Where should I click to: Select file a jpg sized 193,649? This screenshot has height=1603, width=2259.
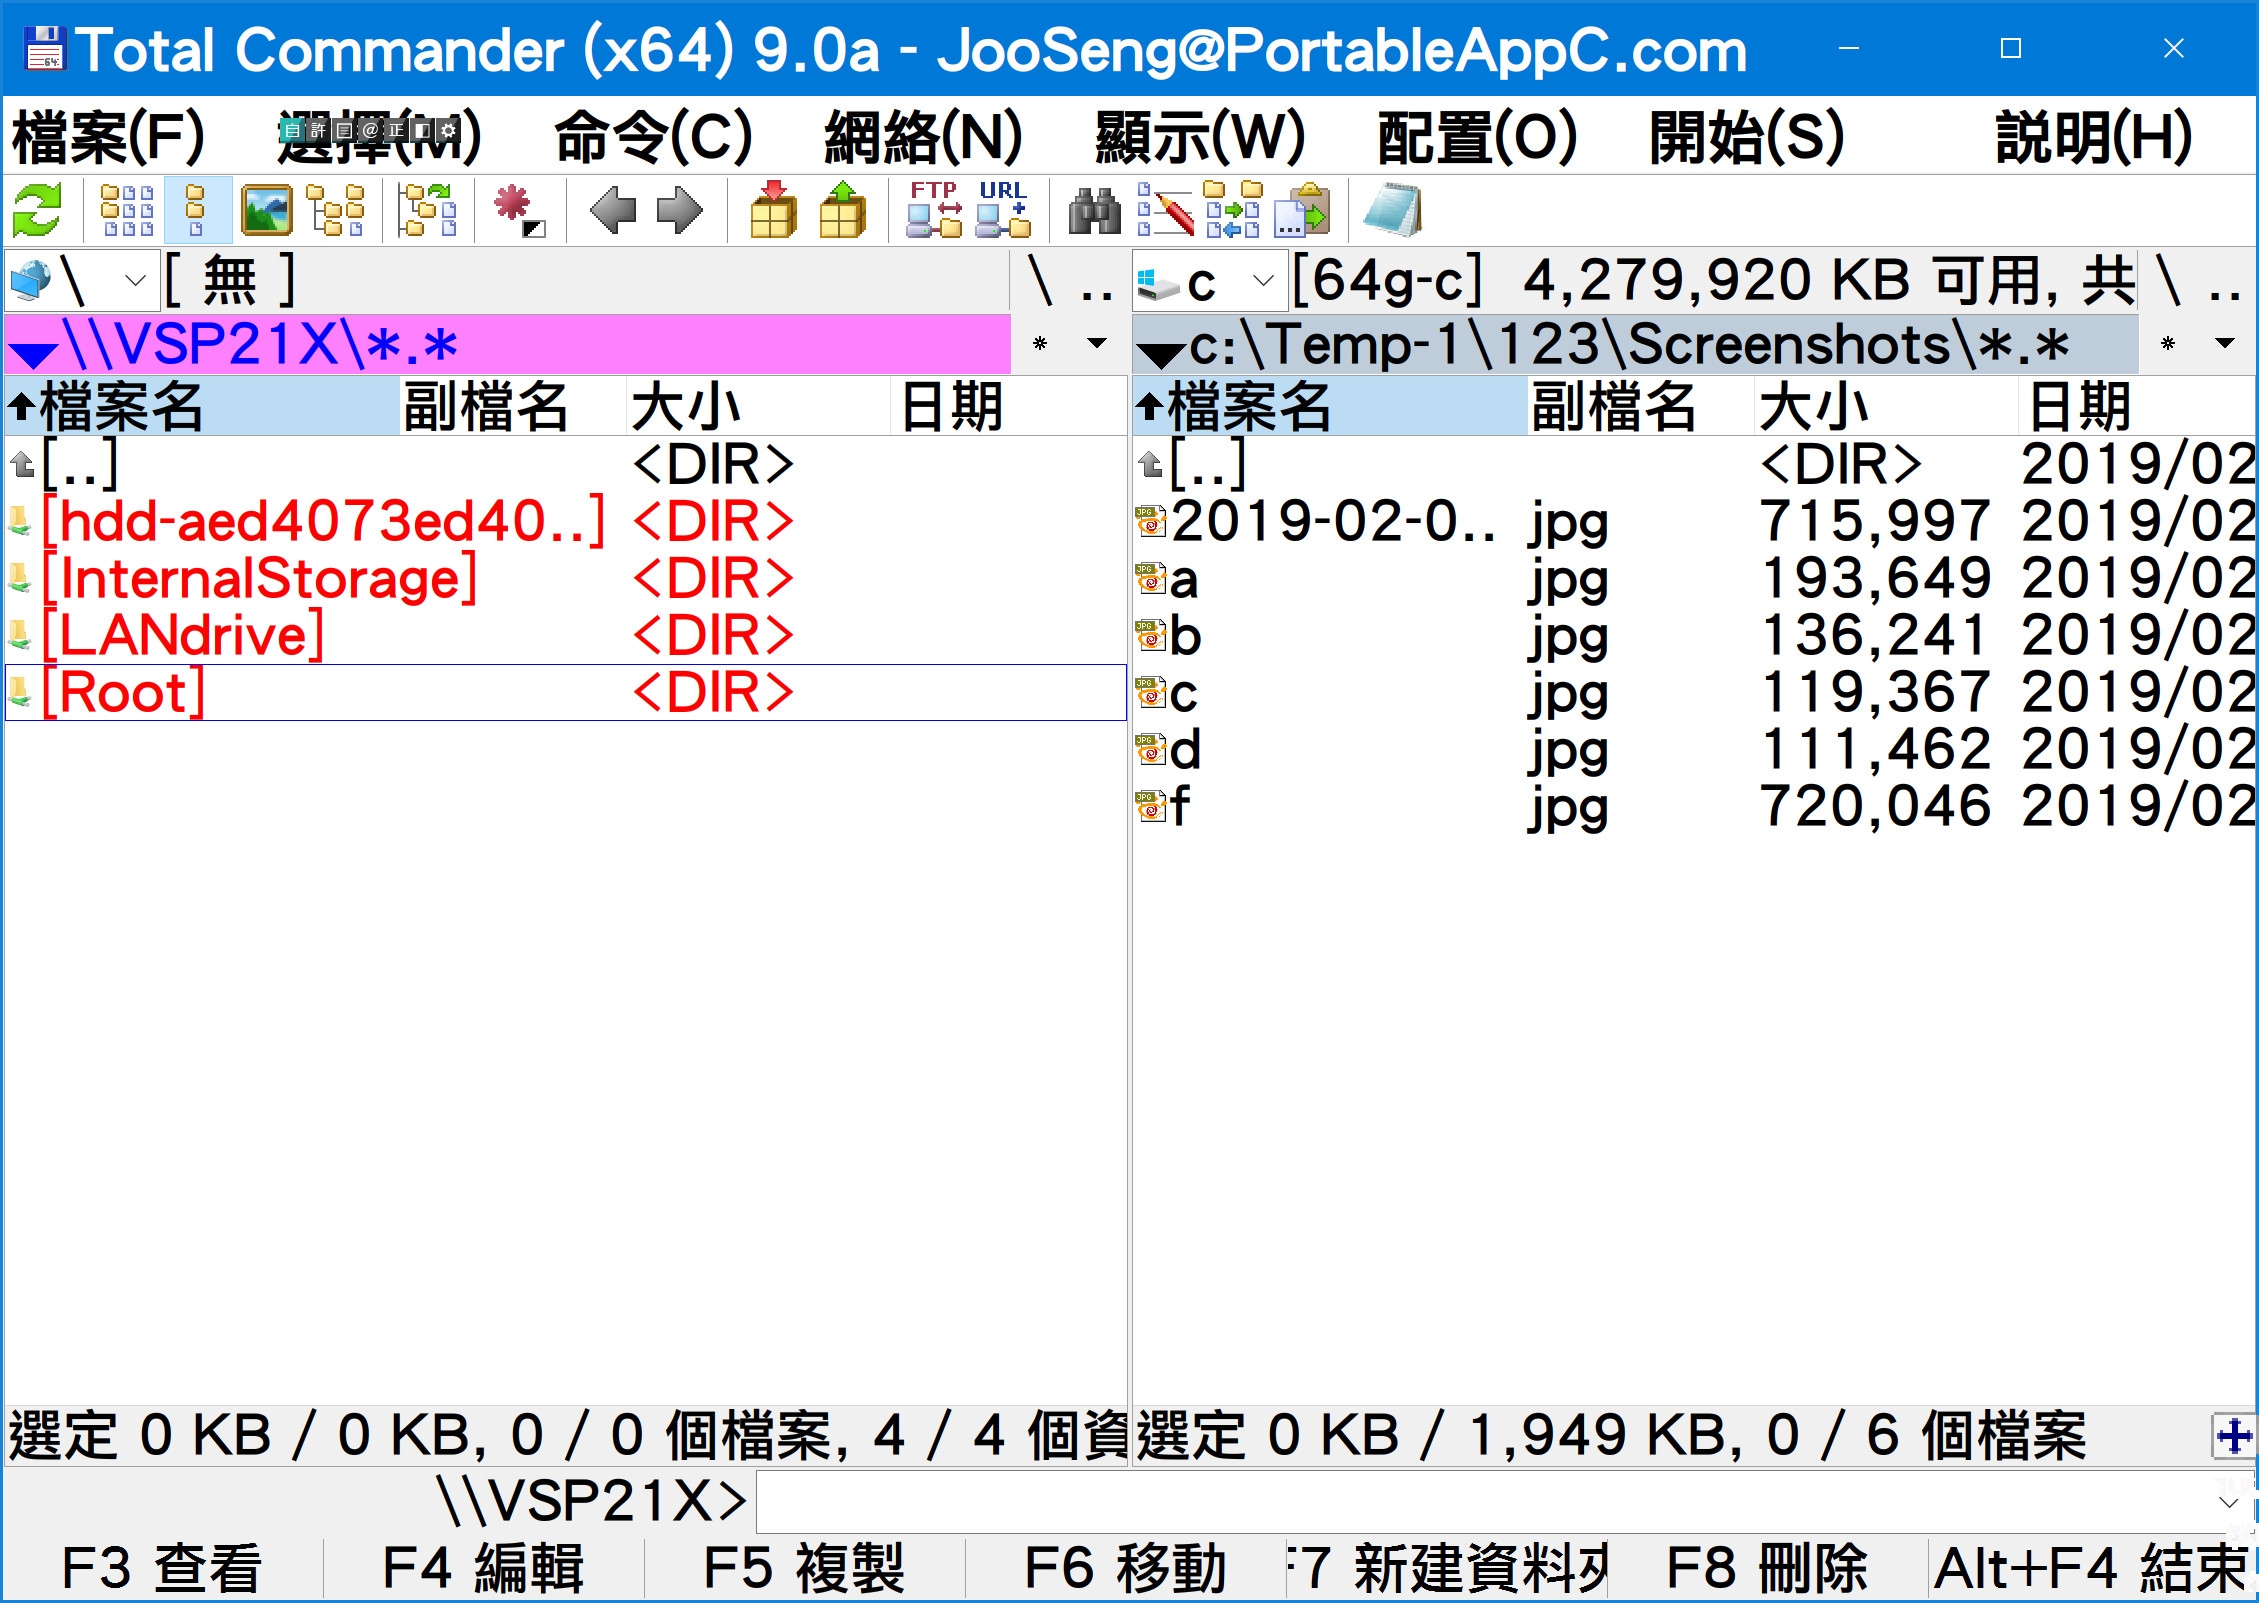pos(1694,578)
